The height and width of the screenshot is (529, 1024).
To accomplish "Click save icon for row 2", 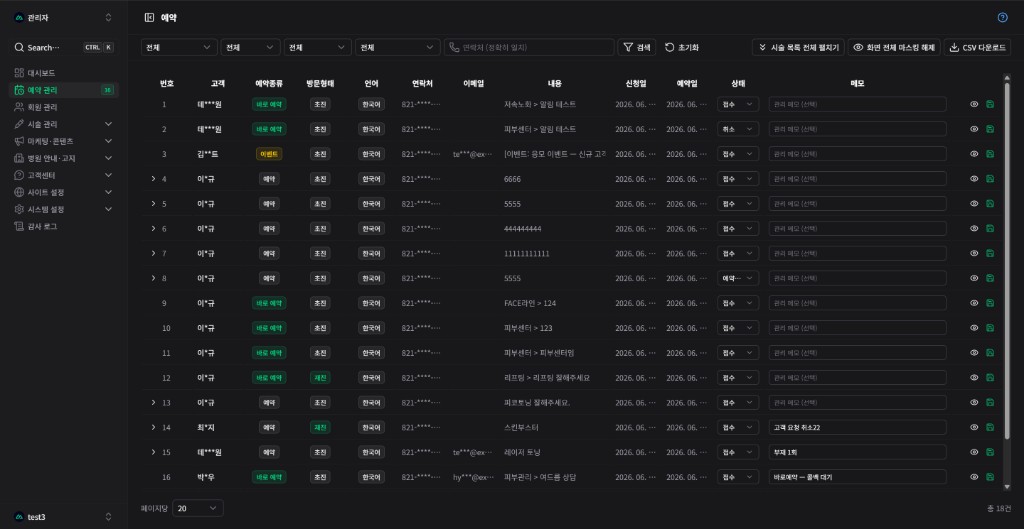I will click(x=990, y=129).
